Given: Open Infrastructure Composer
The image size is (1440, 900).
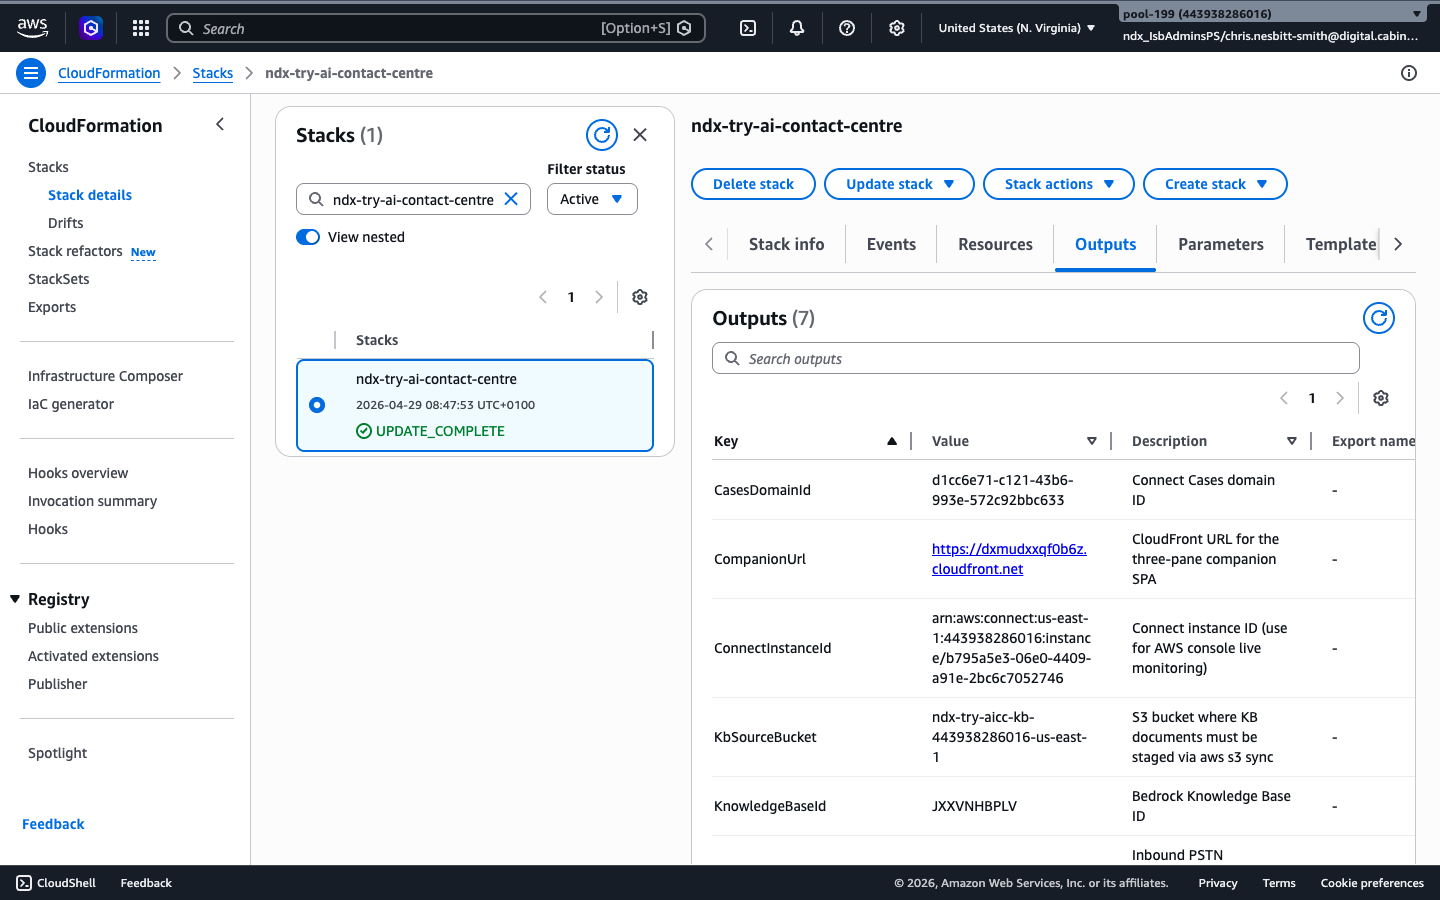Looking at the screenshot, I should click(x=105, y=376).
